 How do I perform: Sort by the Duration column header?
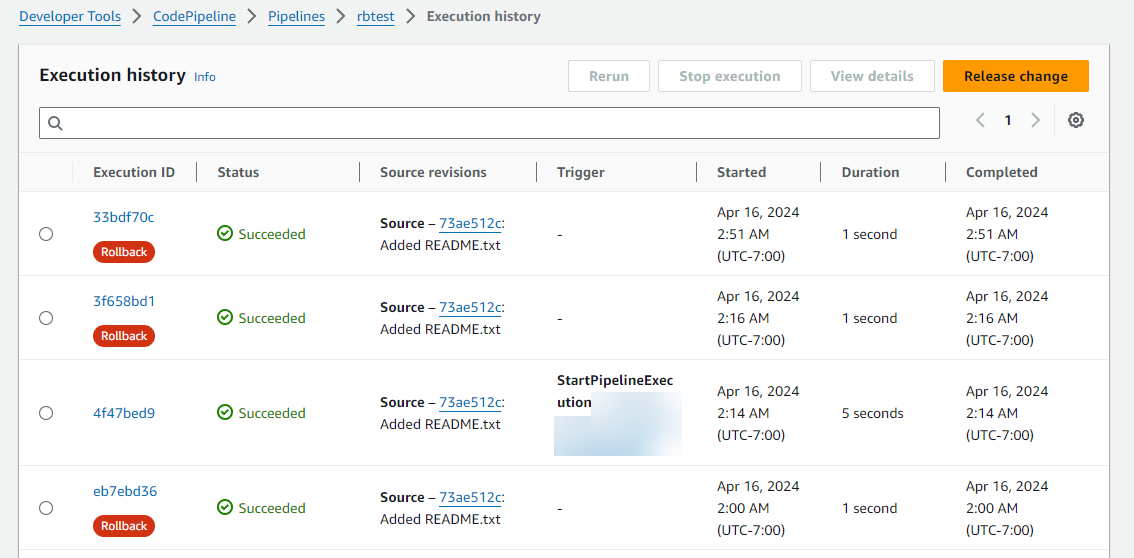pos(870,172)
